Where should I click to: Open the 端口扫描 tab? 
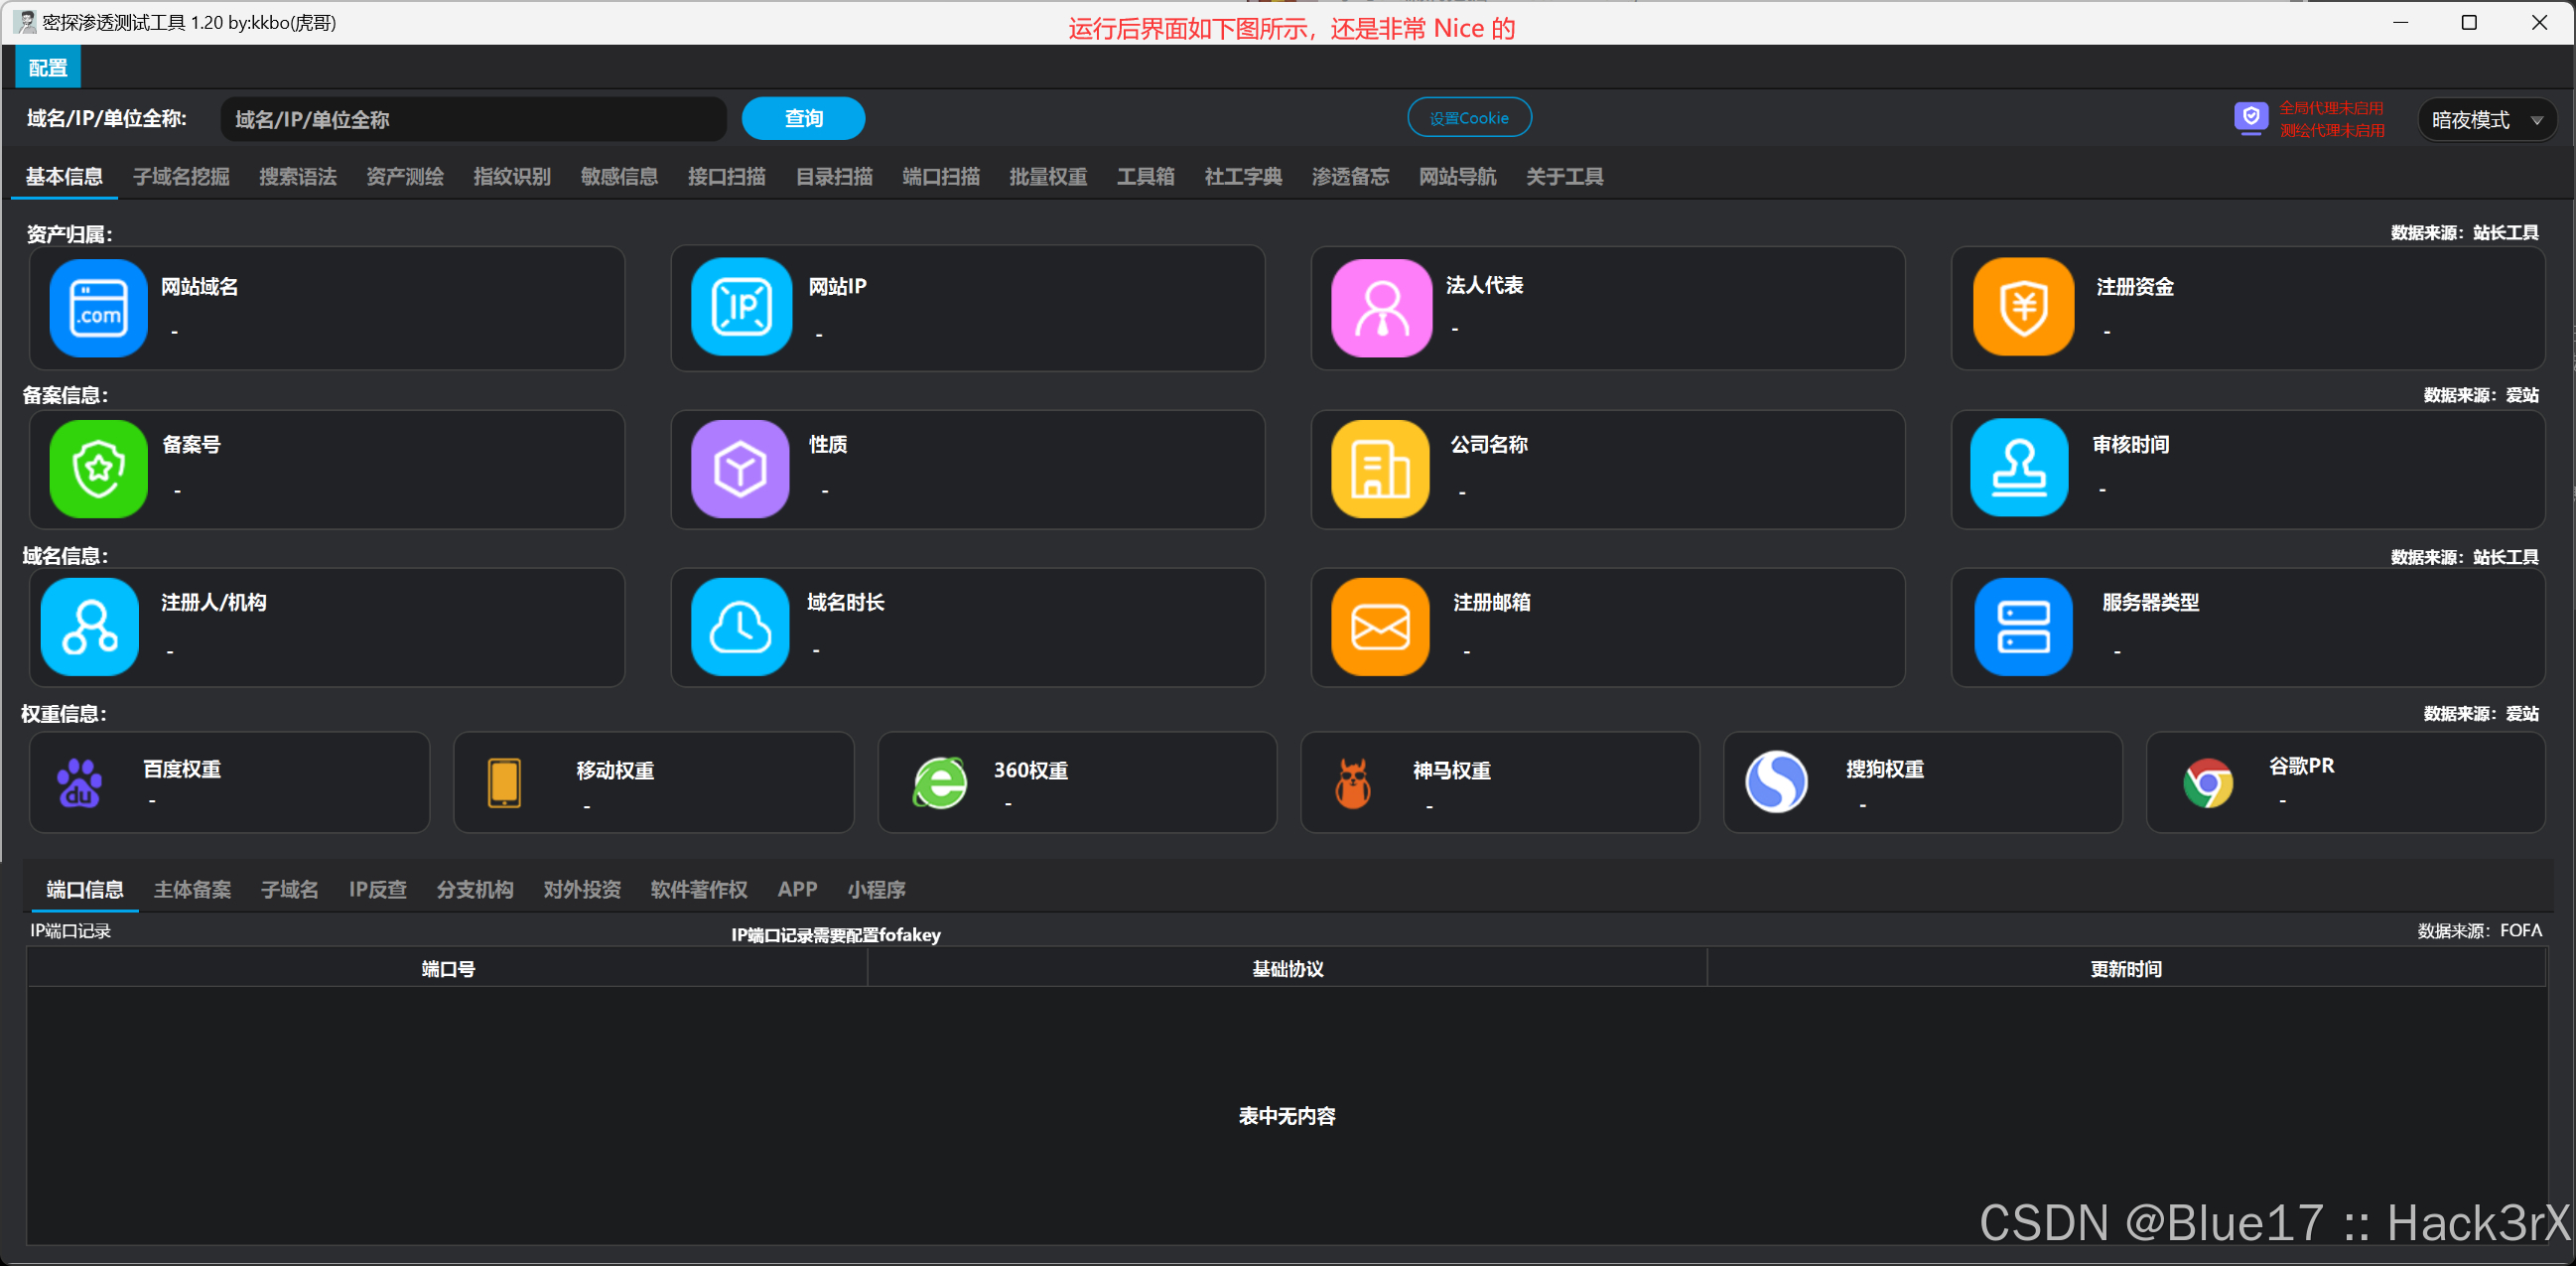tap(940, 177)
